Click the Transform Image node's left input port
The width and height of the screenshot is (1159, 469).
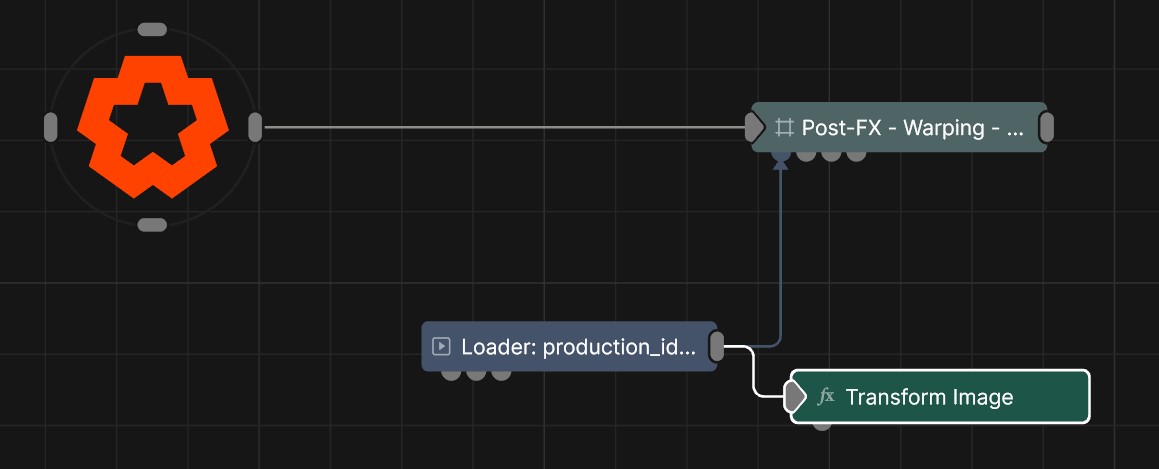[794, 397]
